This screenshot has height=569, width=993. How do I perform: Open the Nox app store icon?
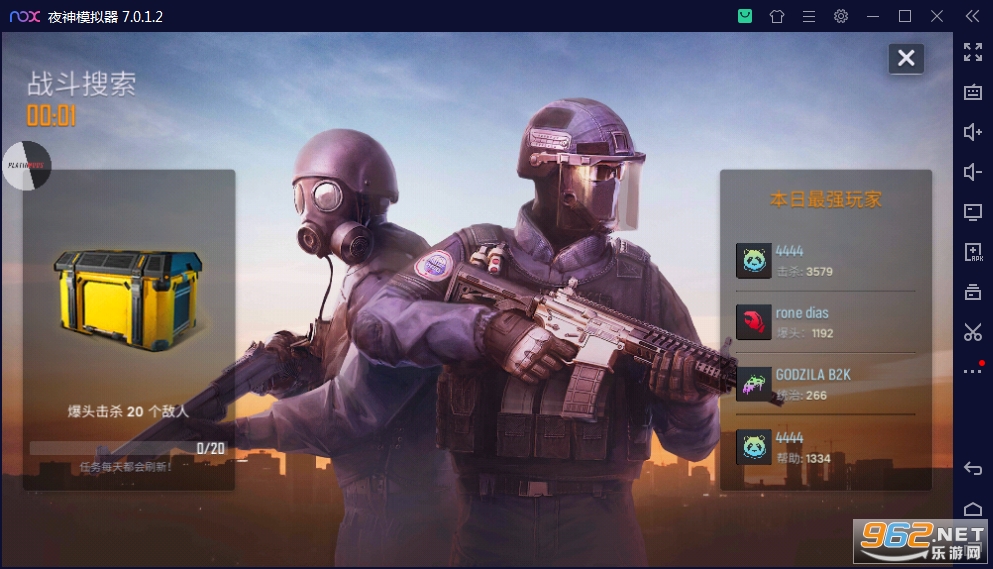[x=745, y=16]
